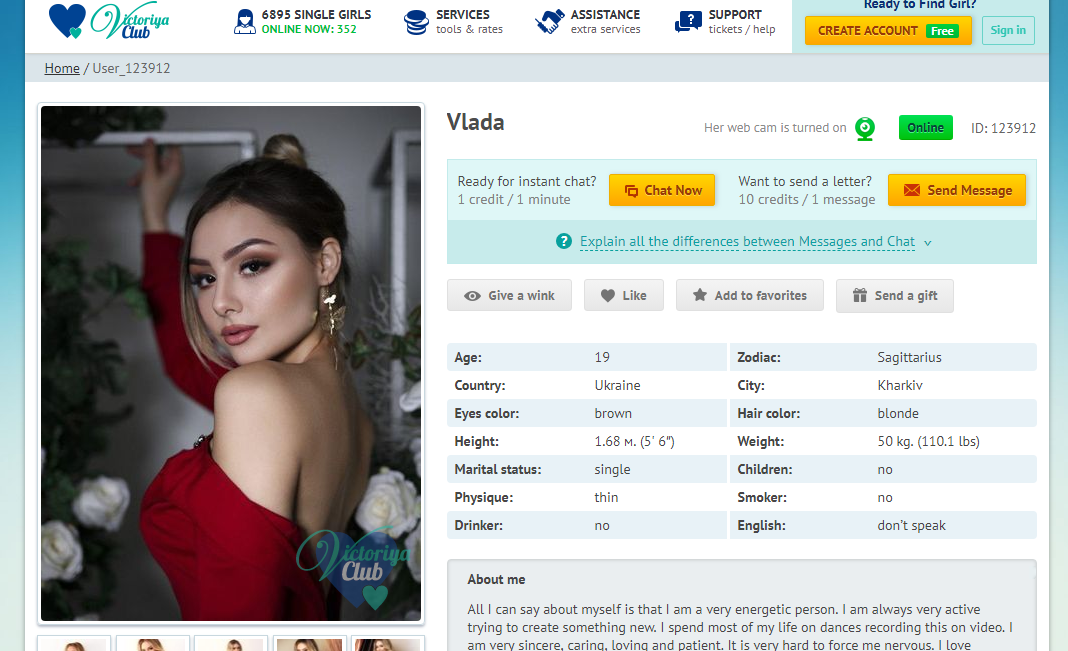This screenshot has height=651, width=1068.
Task: Click the Send a gift button
Action: 895,296
